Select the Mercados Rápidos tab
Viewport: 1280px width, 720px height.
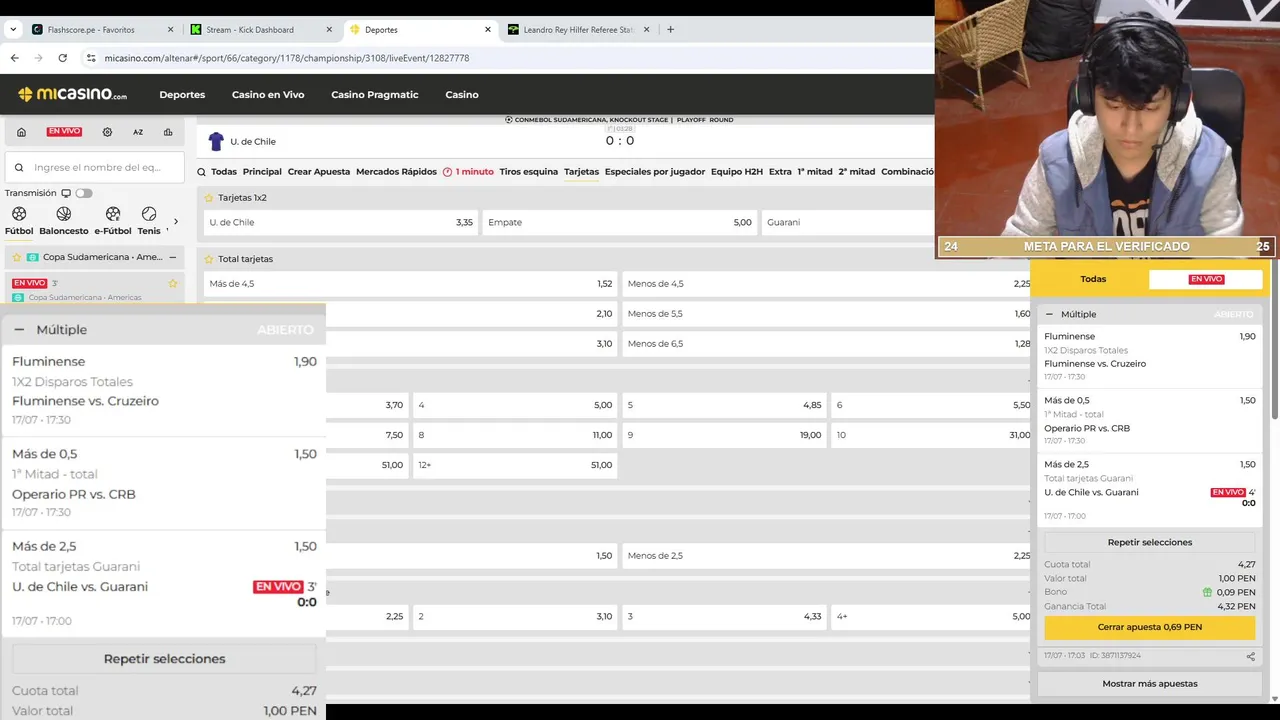[396, 172]
